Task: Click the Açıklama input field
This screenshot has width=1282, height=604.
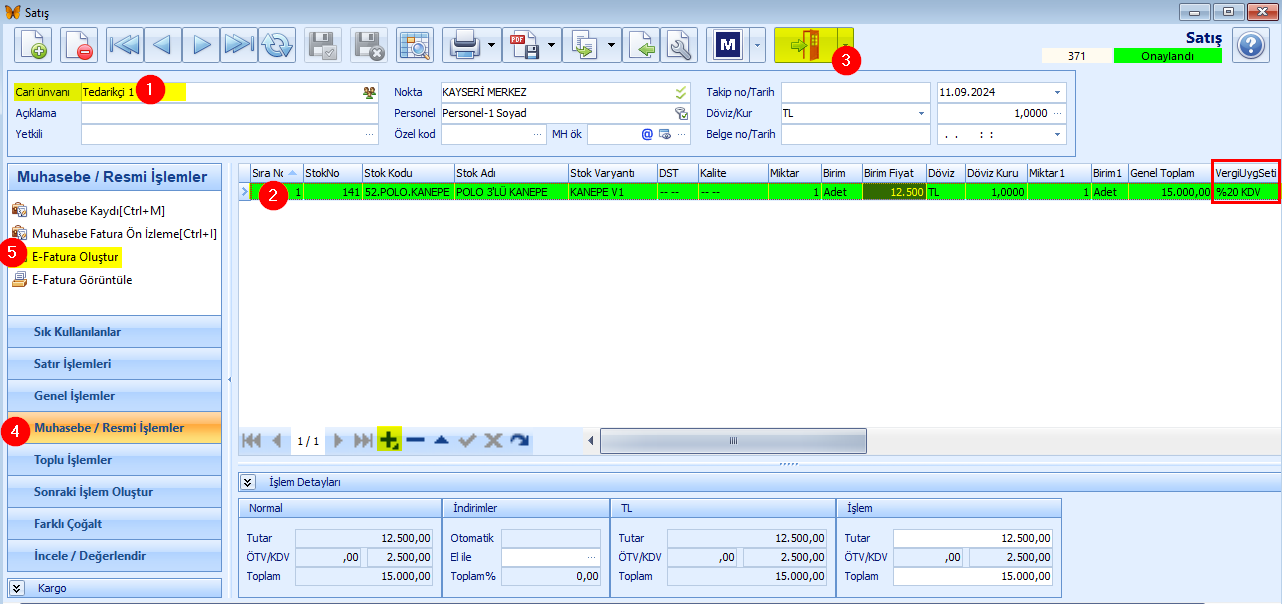Action: (230, 113)
